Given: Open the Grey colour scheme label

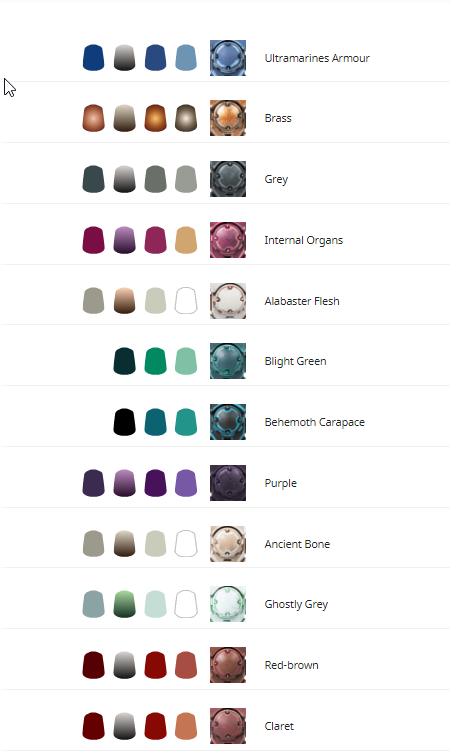Looking at the screenshot, I should [276, 179].
